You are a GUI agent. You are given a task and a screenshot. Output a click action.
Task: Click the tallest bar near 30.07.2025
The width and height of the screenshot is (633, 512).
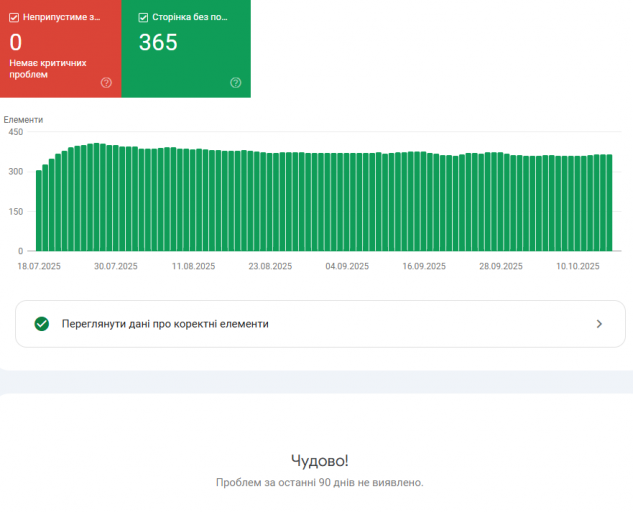pos(96,197)
